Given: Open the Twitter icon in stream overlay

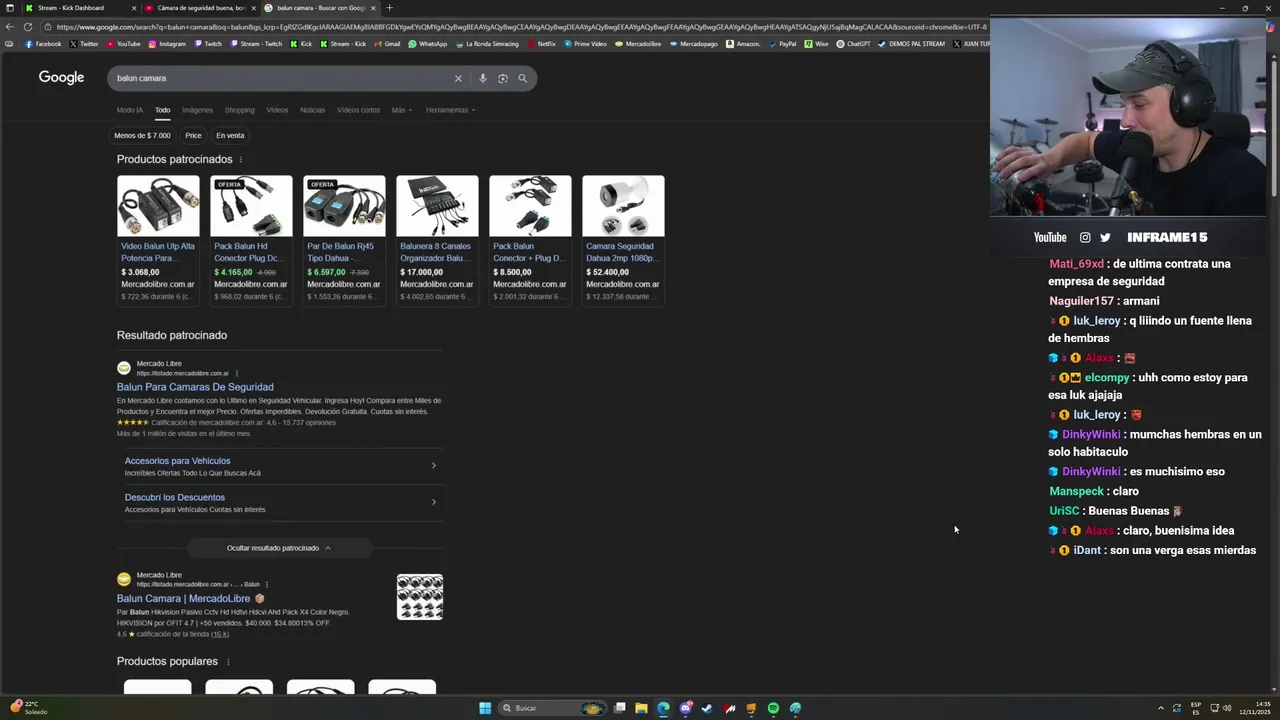Looking at the screenshot, I should (x=1105, y=237).
